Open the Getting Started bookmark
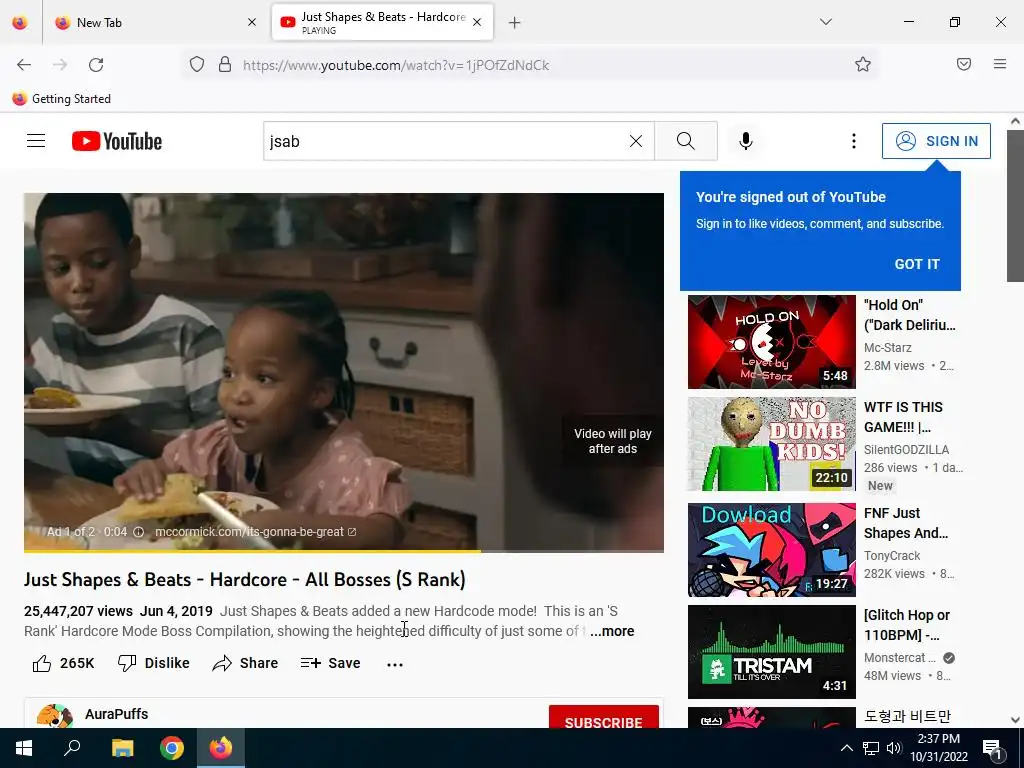 pos(62,99)
